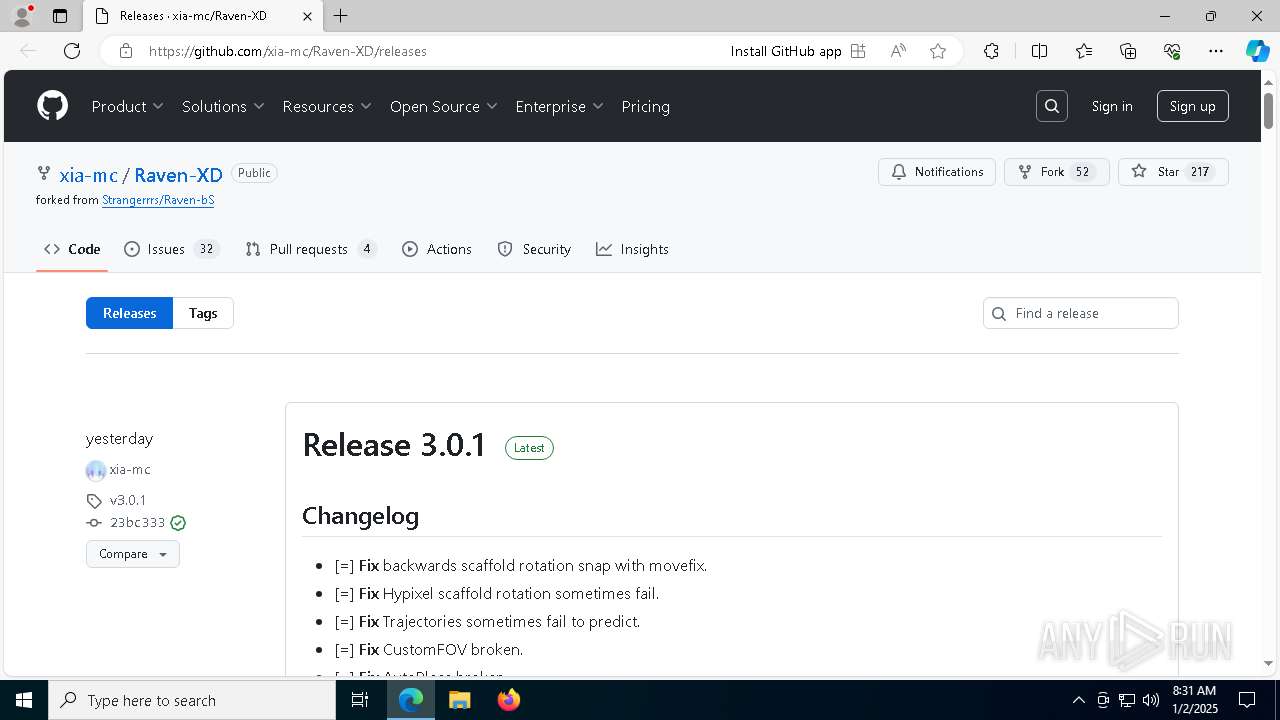This screenshot has height=720, width=1280.
Task: Open the GitHub search icon button
Action: tap(1052, 106)
